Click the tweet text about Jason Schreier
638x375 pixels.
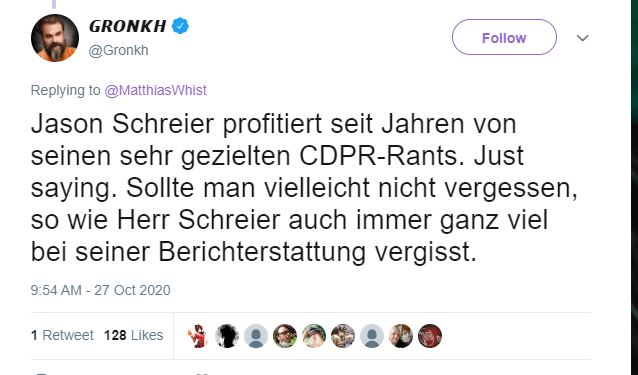coord(304,188)
